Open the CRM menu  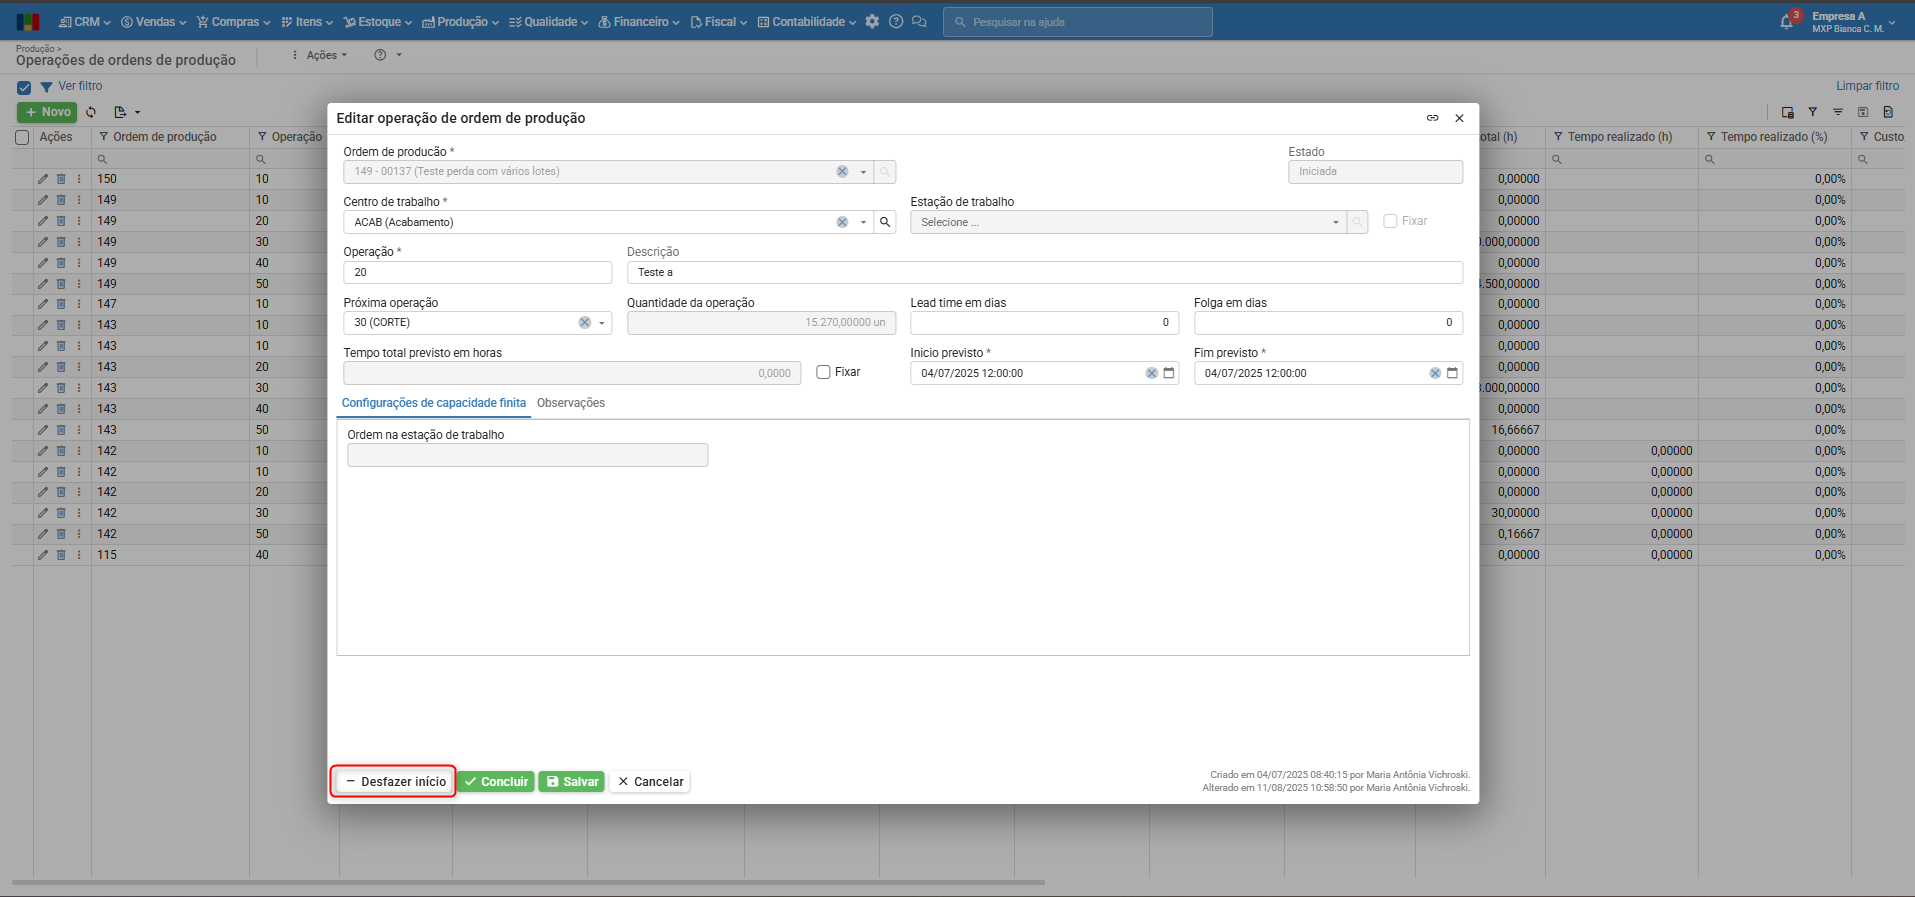tap(85, 22)
